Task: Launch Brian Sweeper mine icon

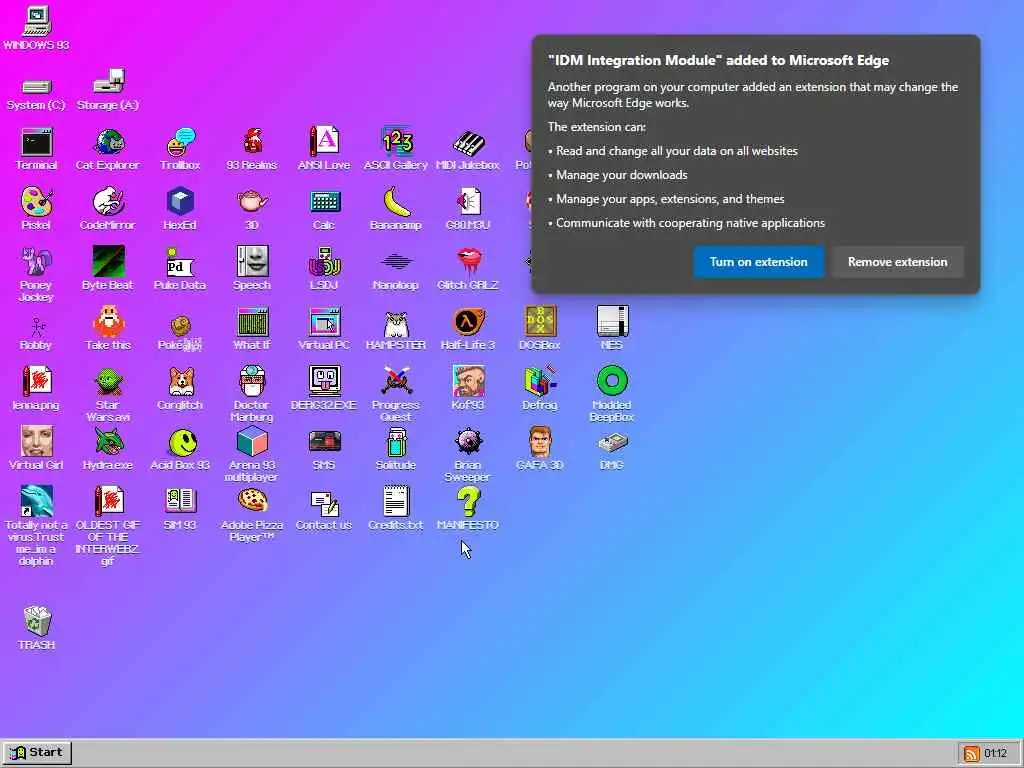Action: point(468,442)
